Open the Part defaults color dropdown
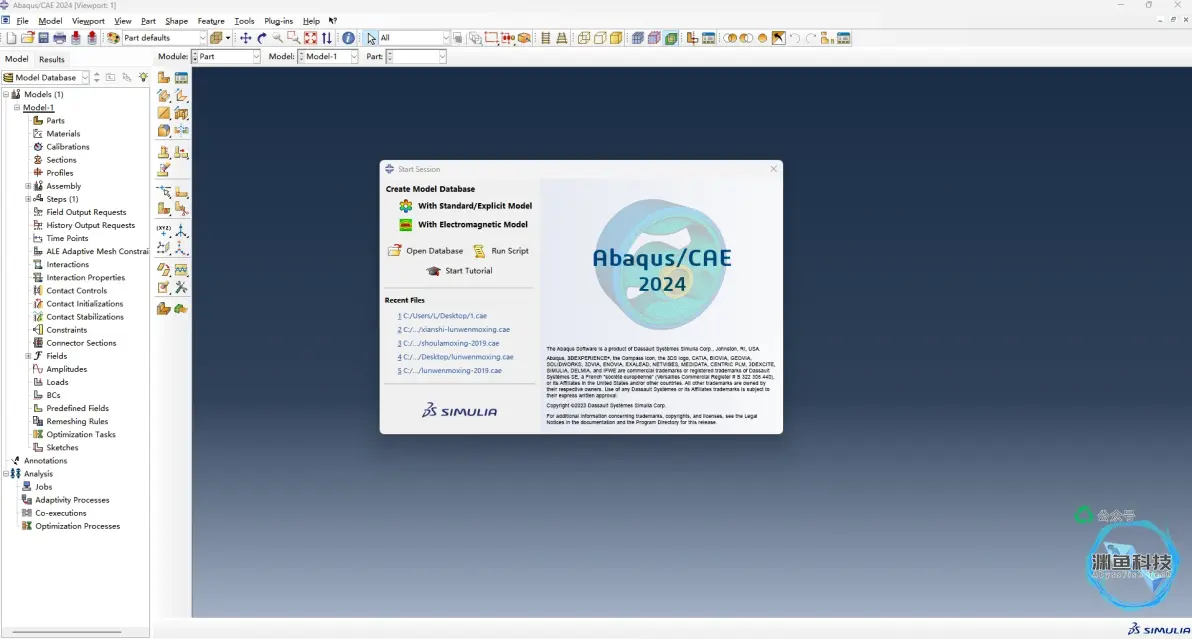Image resolution: width=1192 pixels, height=639 pixels. click(164, 38)
